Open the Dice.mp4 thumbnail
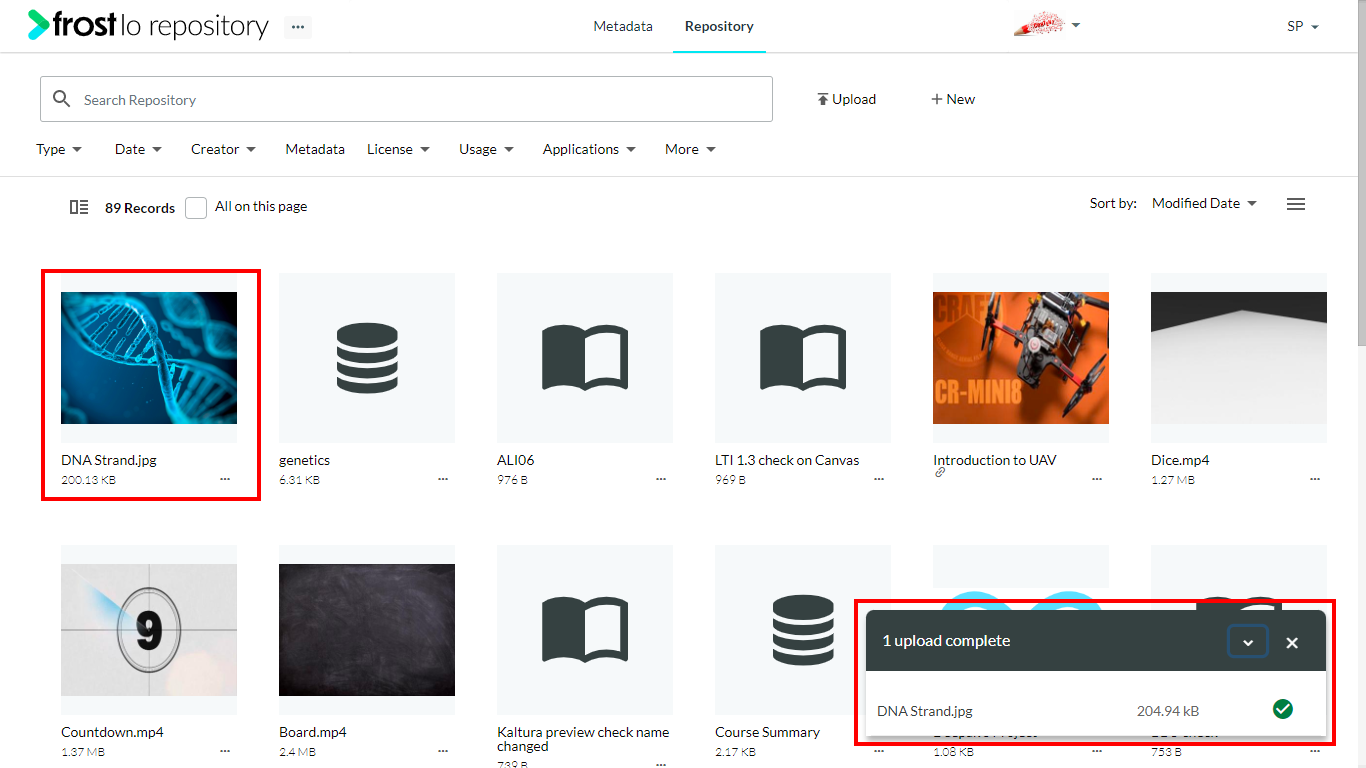The width and height of the screenshot is (1366, 768). [x=1239, y=358]
